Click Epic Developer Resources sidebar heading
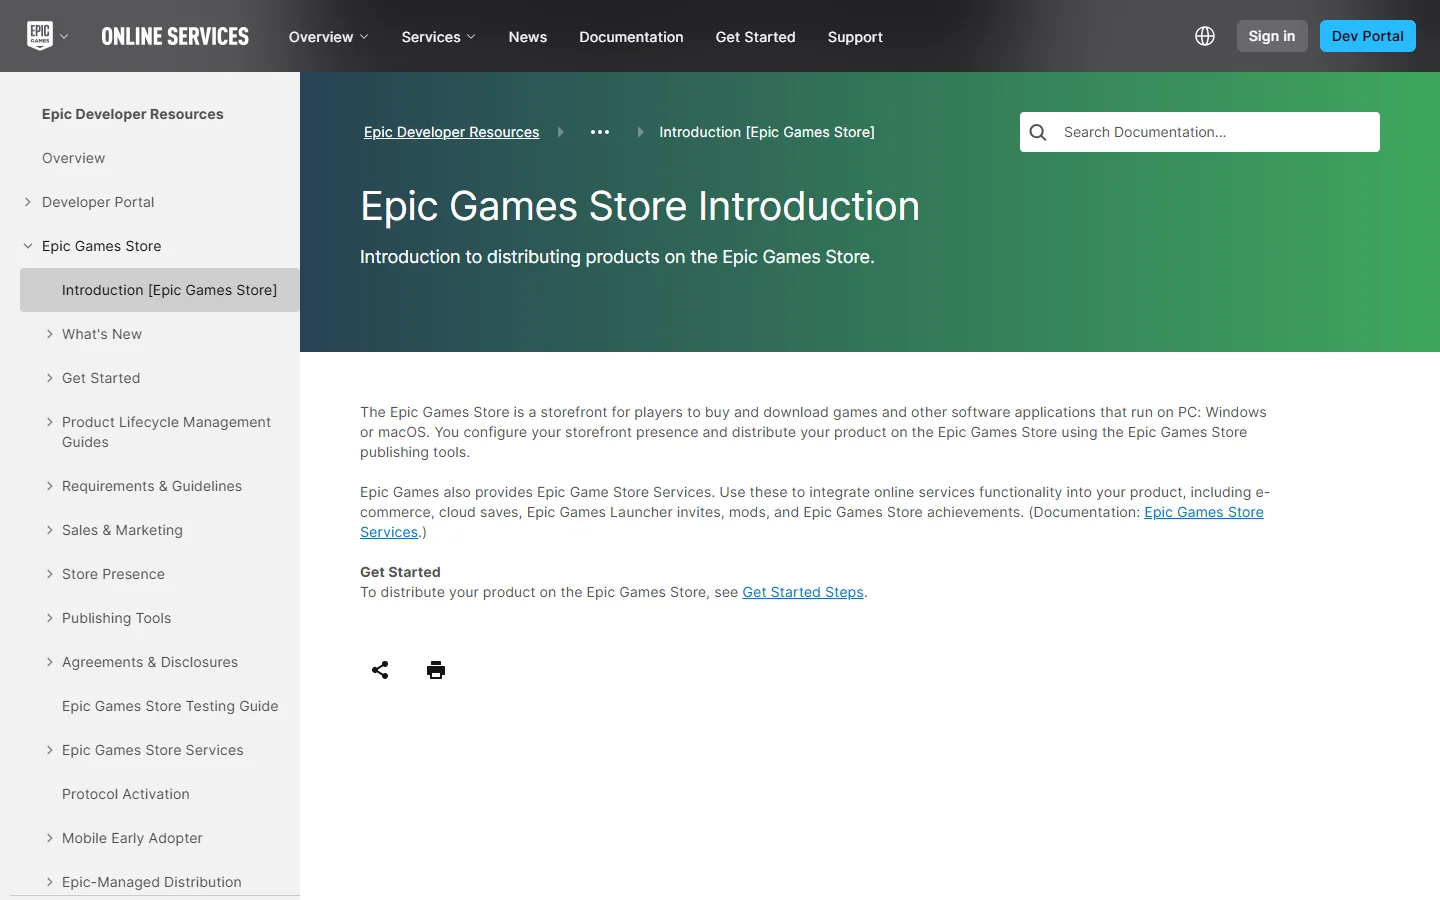 (x=133, y=114)
